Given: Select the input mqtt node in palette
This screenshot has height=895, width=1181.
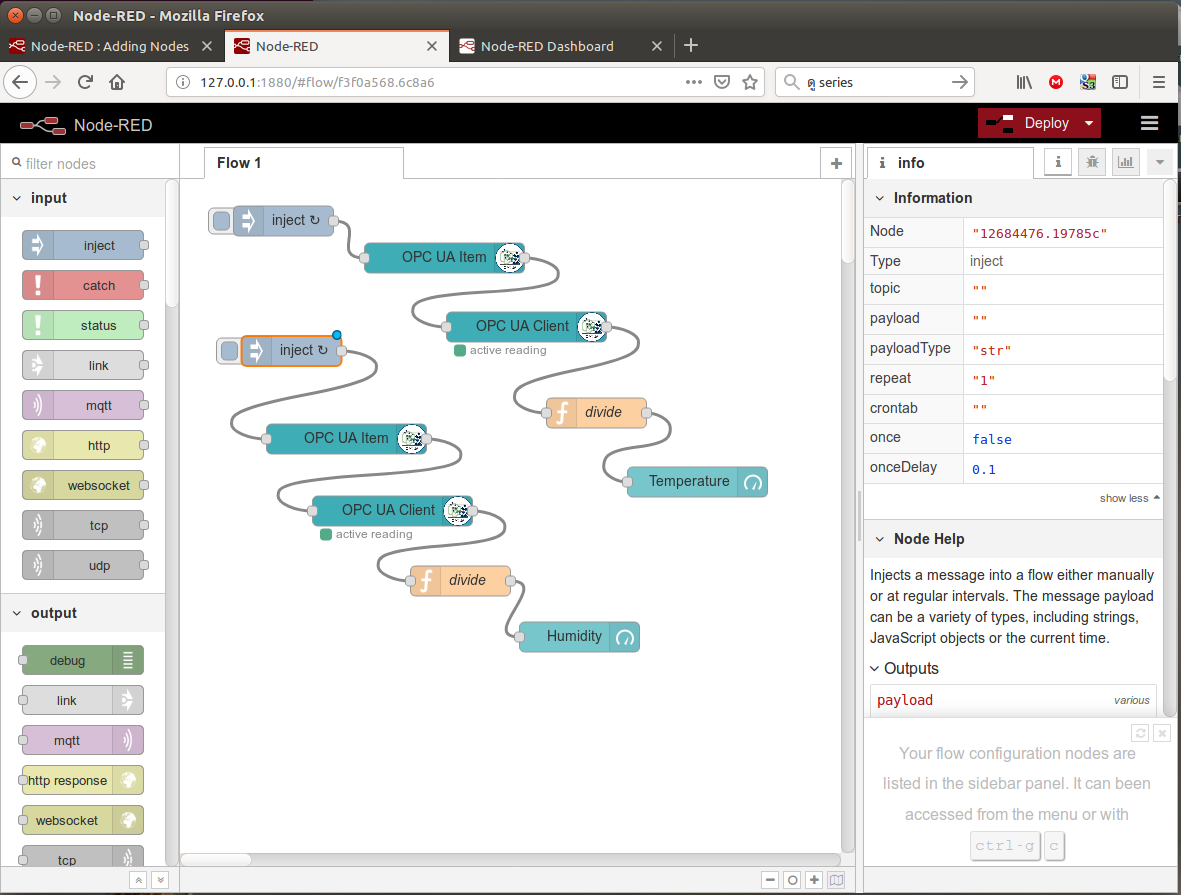Looking at the screenshot, I should tap(83, 405).
